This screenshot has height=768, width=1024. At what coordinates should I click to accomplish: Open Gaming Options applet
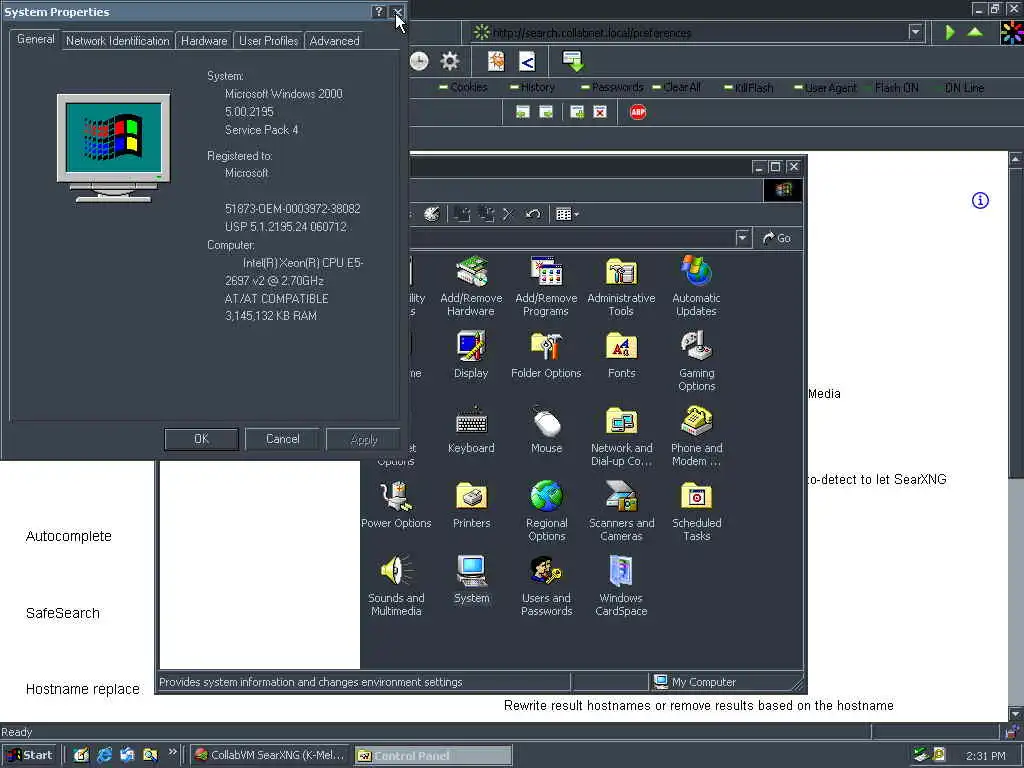(x=696, y=360)
